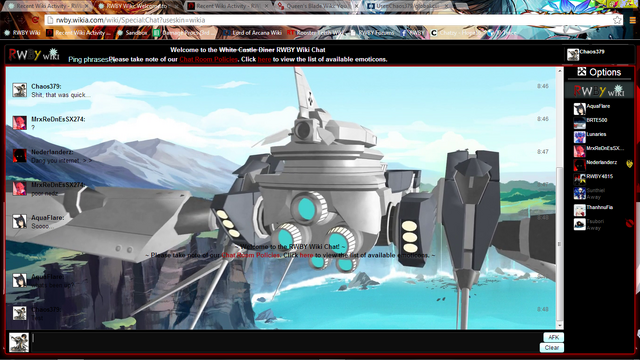Click AquaFlare's avatar in the user list
640x360 pixels.
click(579, 109)
